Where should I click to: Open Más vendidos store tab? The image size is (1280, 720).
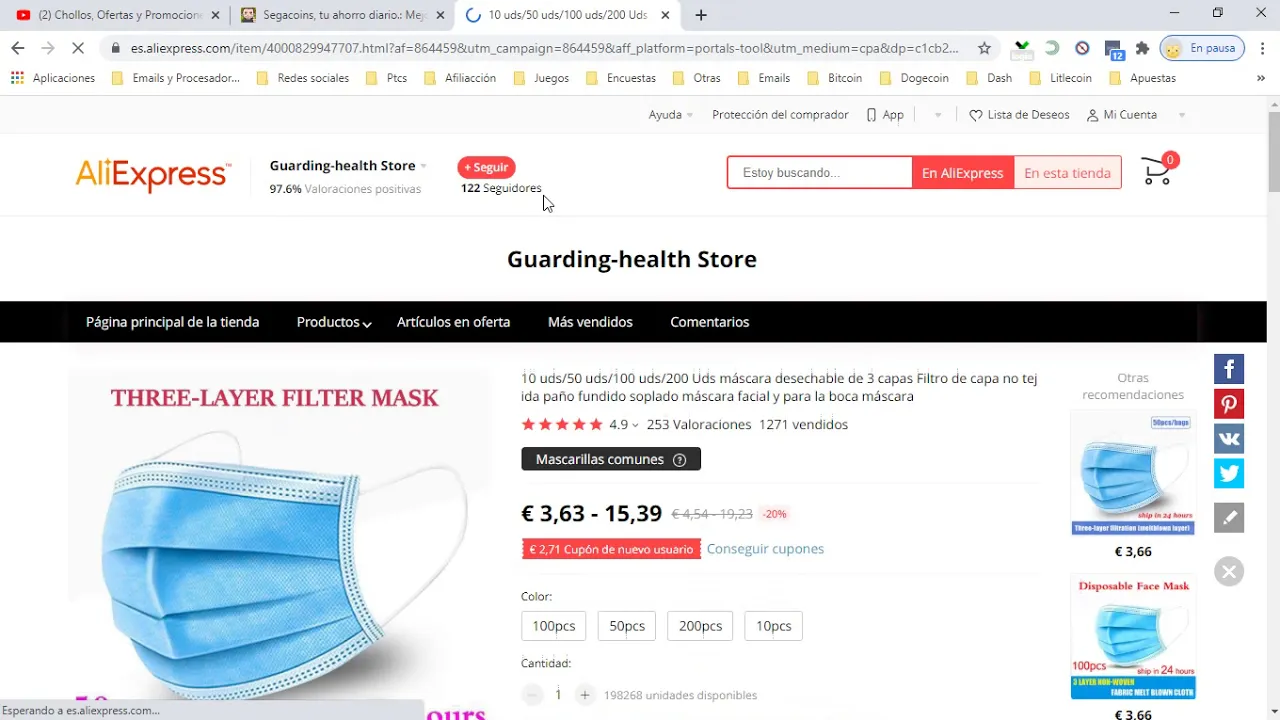590,322
